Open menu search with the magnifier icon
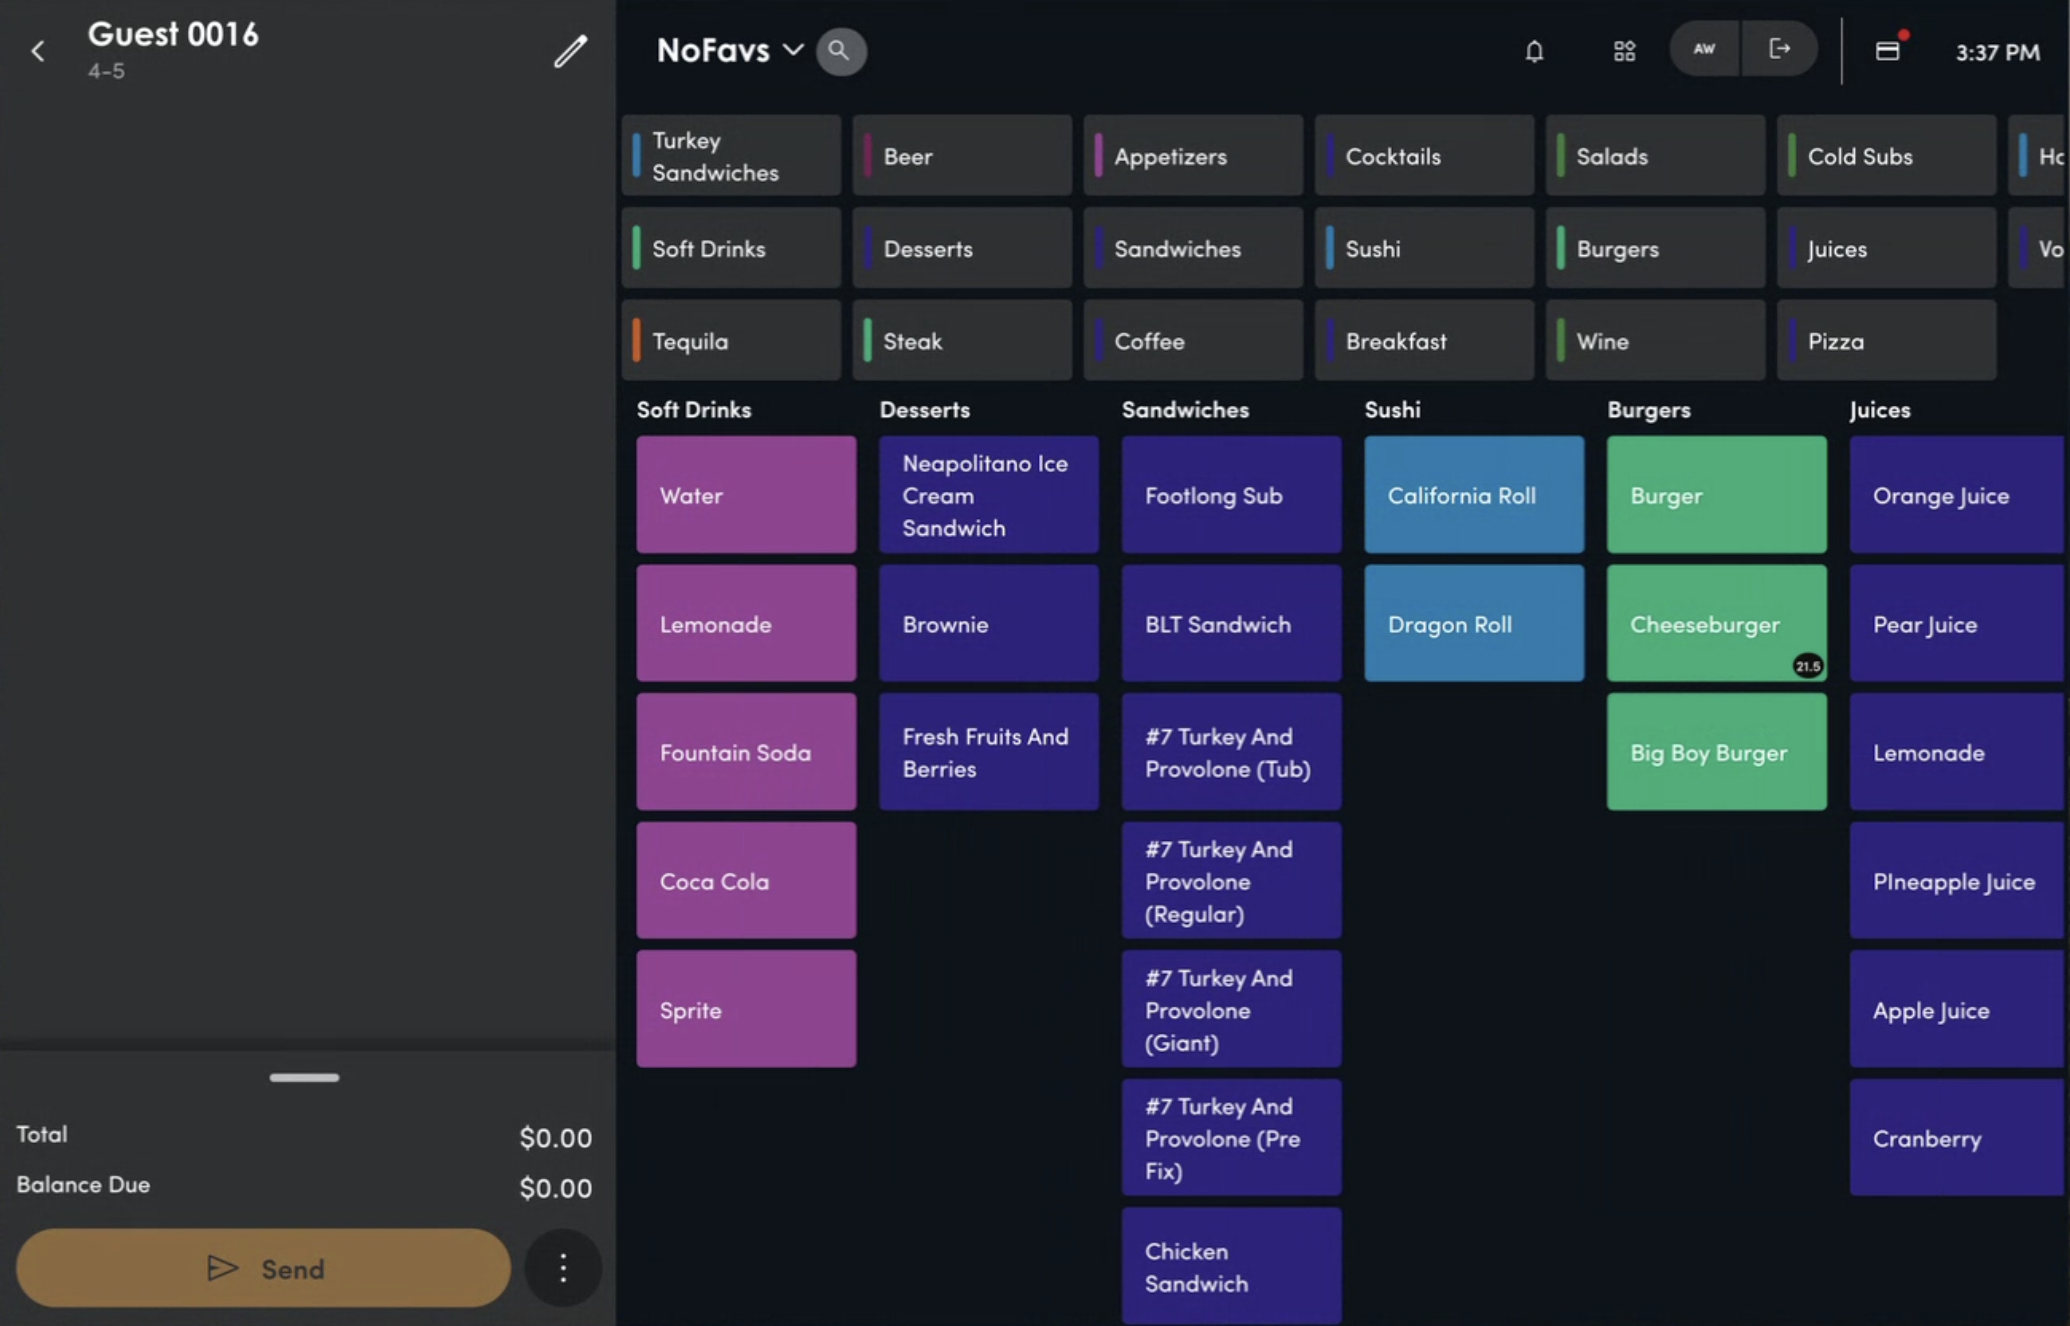The width and height of the screenshot is (2070, 1326). point(840,51)
